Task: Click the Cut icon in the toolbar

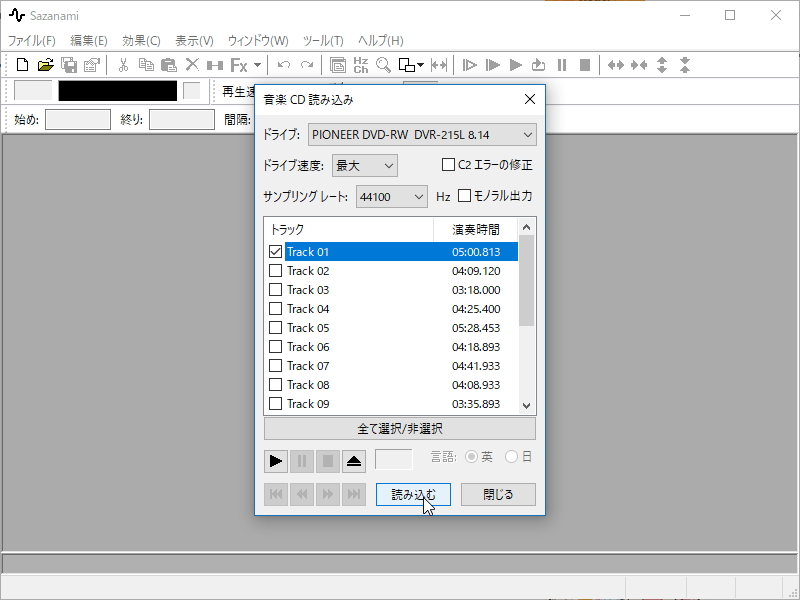Action: (x=124, y=64)
